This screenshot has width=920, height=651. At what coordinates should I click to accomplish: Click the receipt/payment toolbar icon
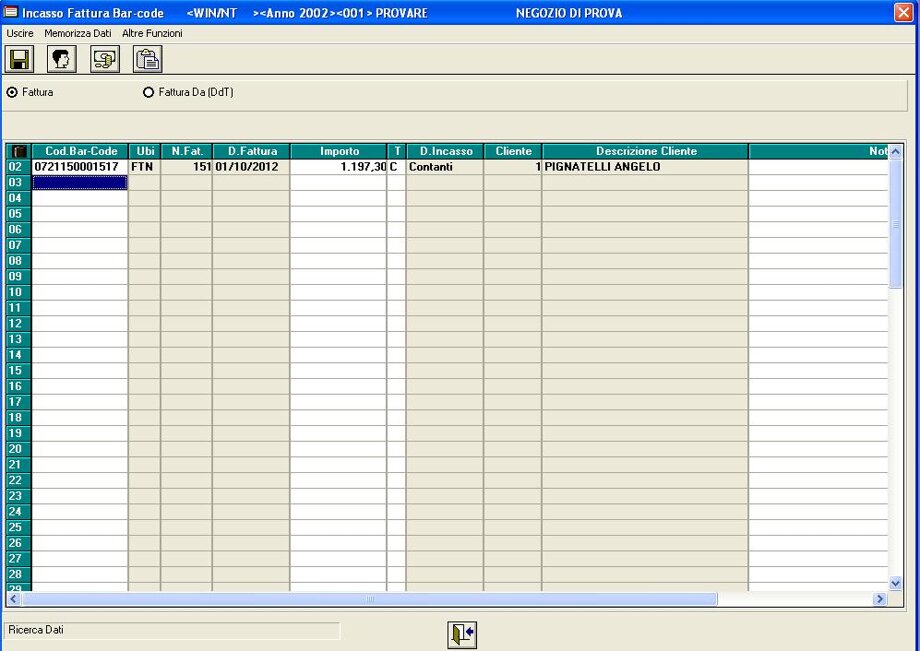(105, 60)
